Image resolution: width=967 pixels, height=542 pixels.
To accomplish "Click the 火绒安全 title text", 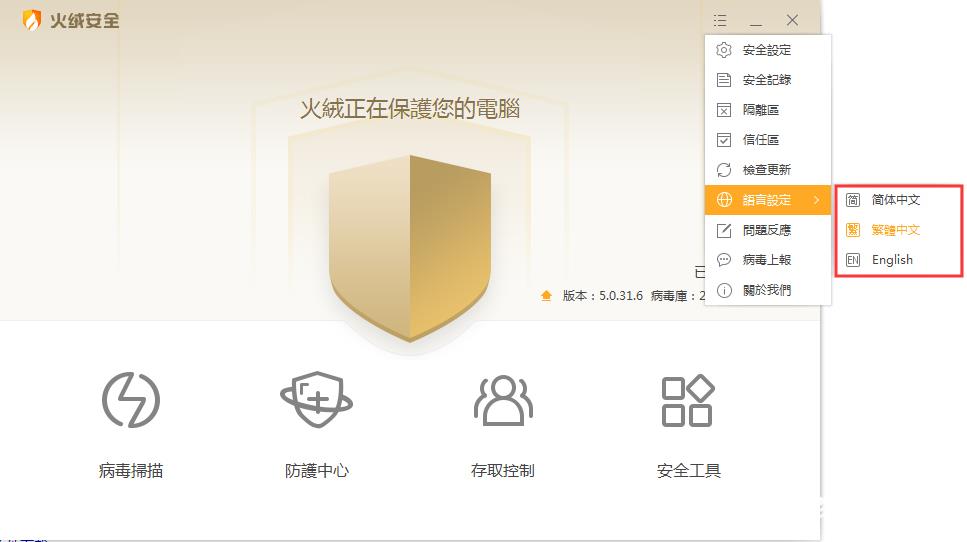I will pyautogui.click(x=84, y=20).
